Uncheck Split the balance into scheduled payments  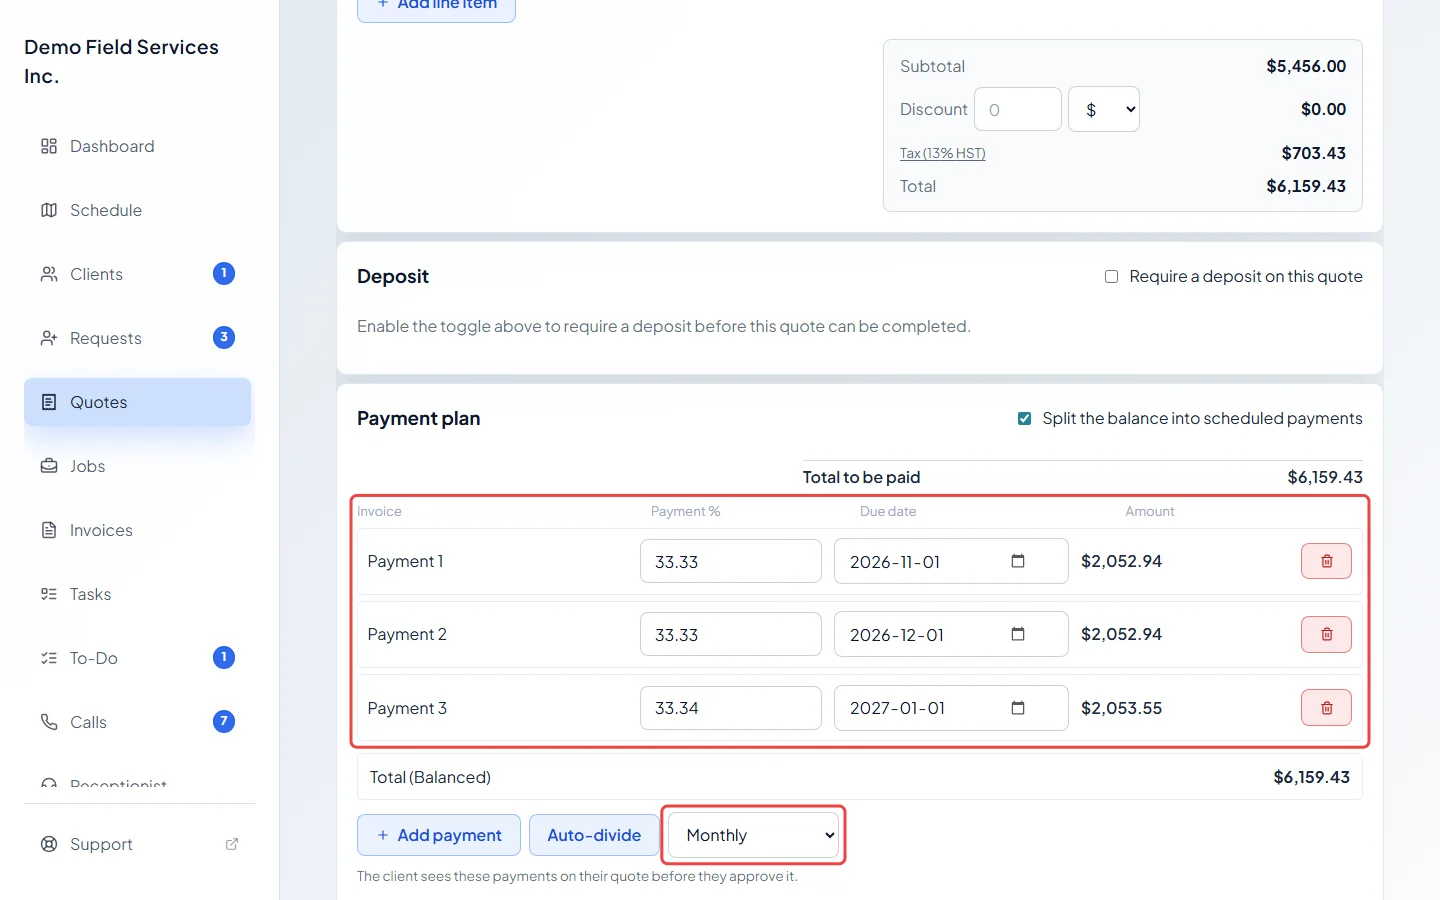pos(1024,418)
